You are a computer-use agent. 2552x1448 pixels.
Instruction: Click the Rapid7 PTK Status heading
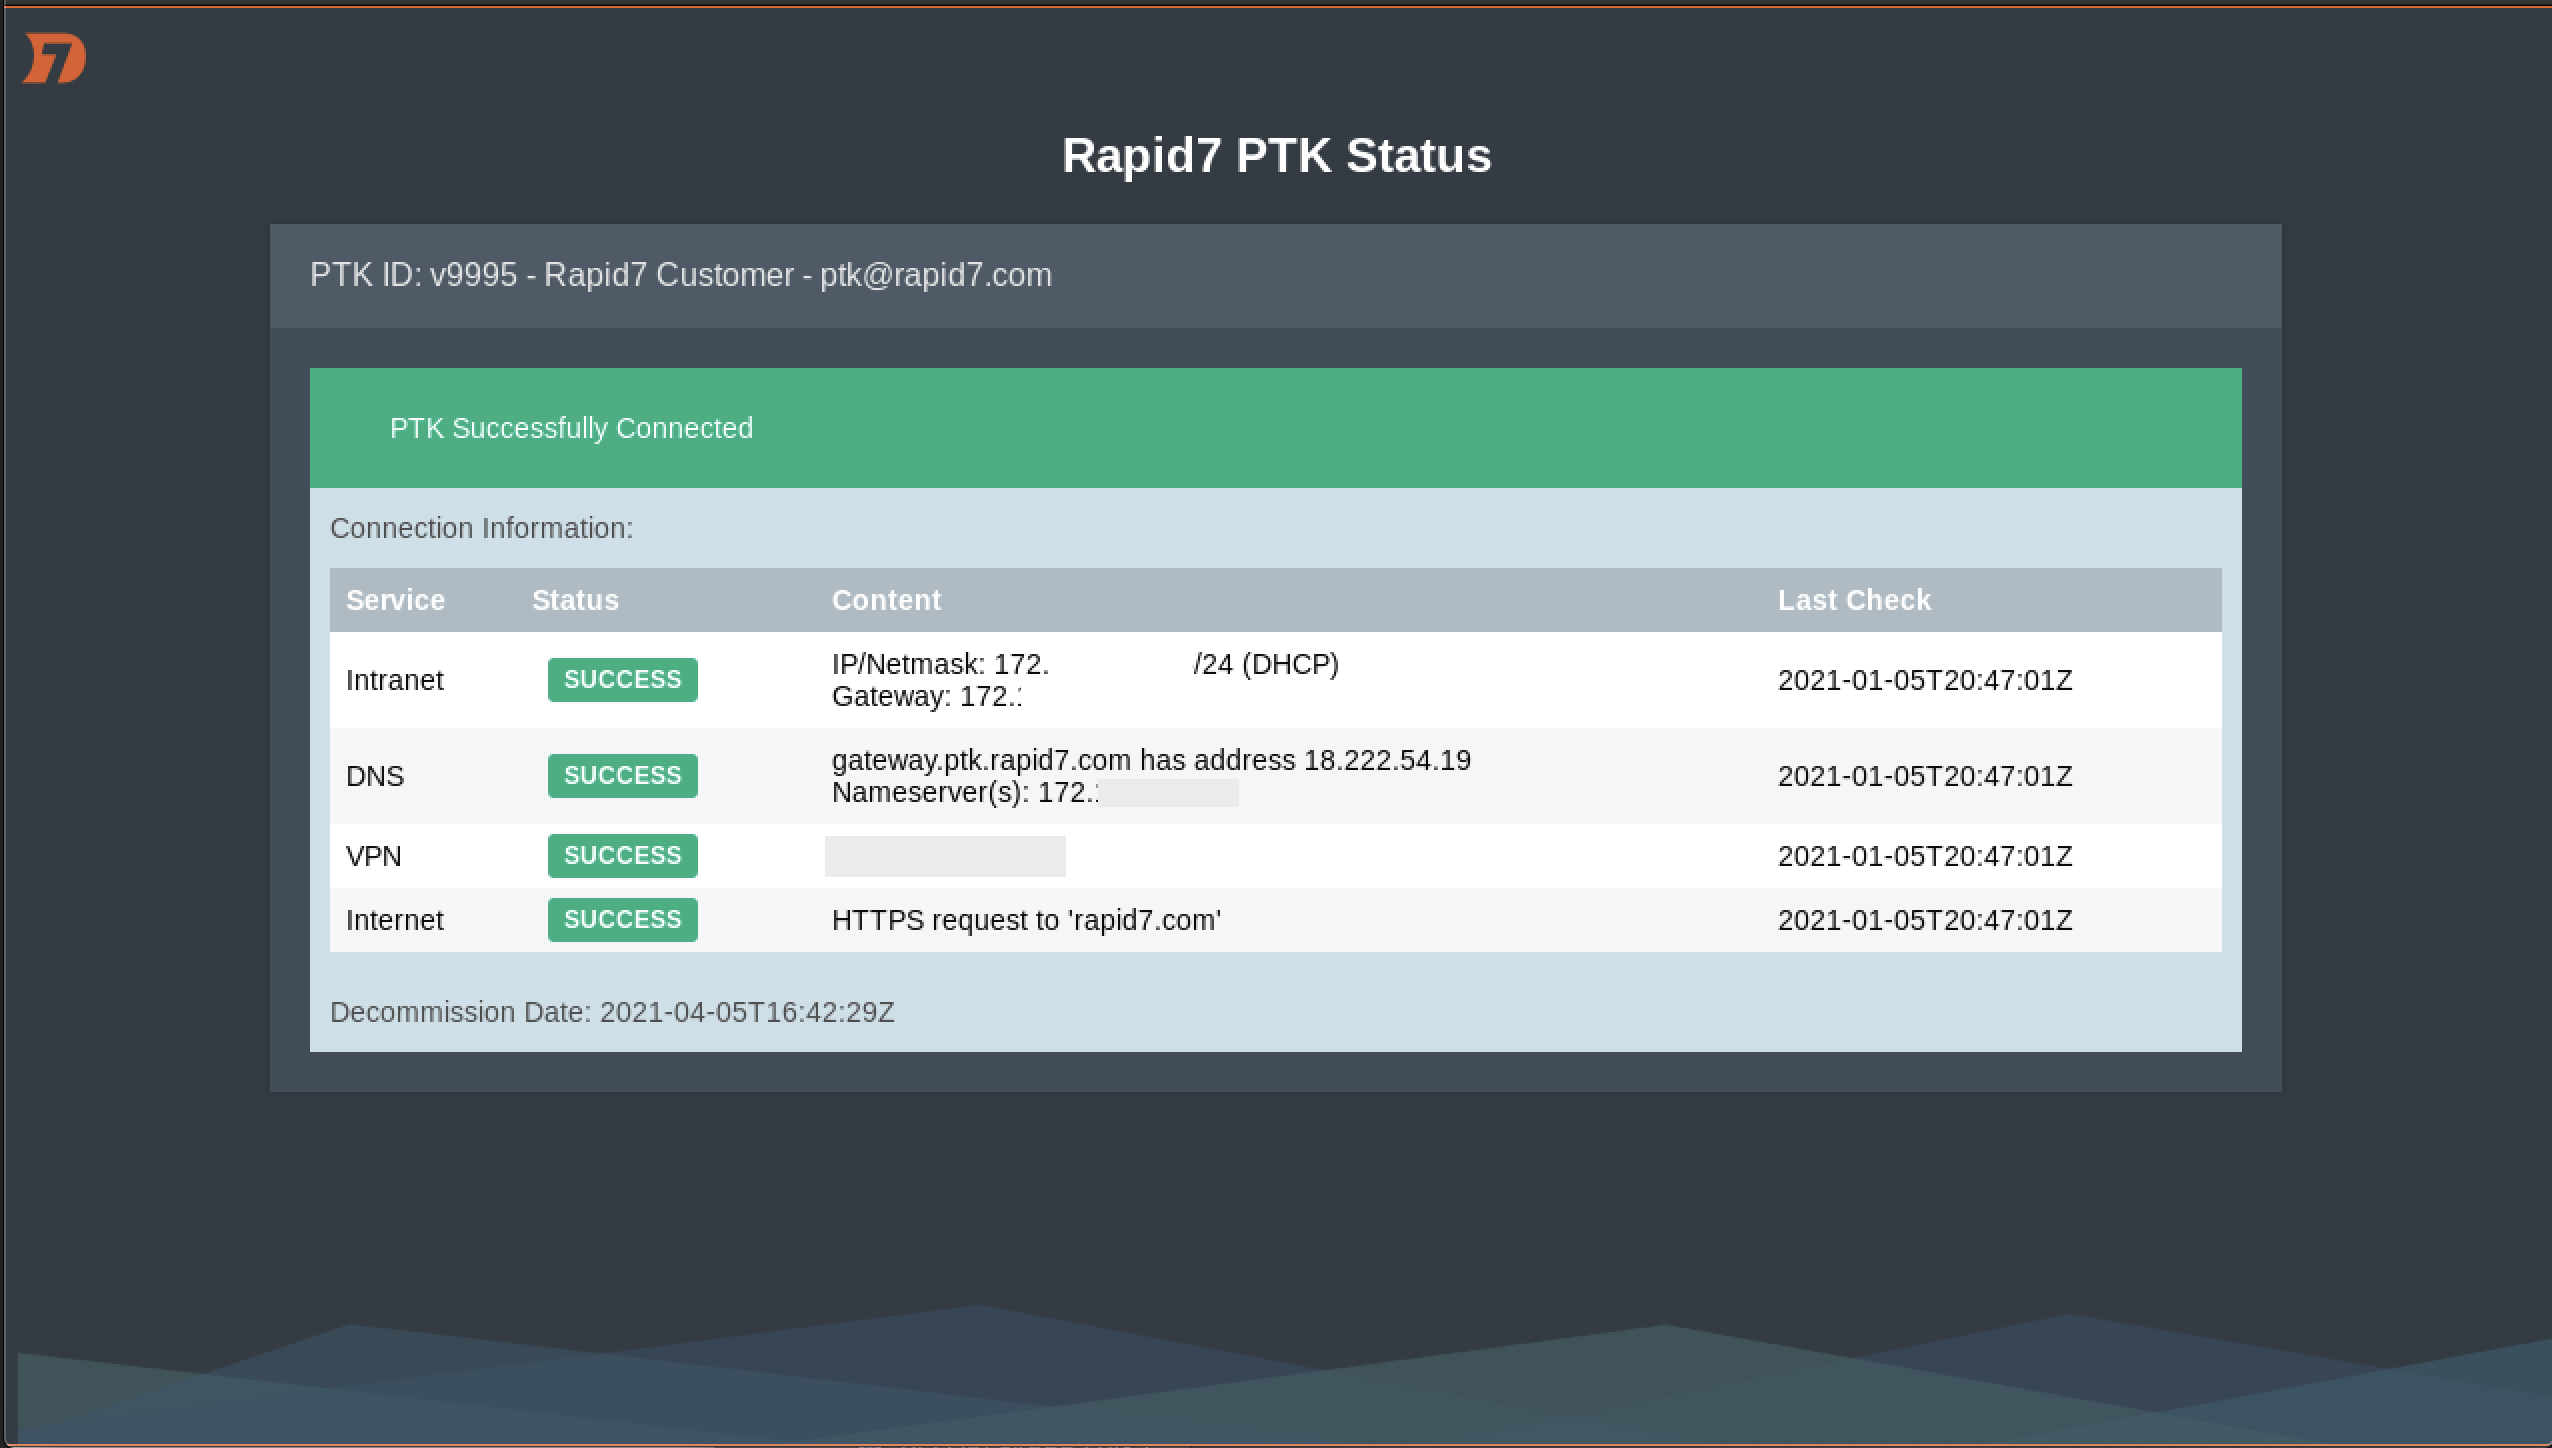[x=1276, y=156]
